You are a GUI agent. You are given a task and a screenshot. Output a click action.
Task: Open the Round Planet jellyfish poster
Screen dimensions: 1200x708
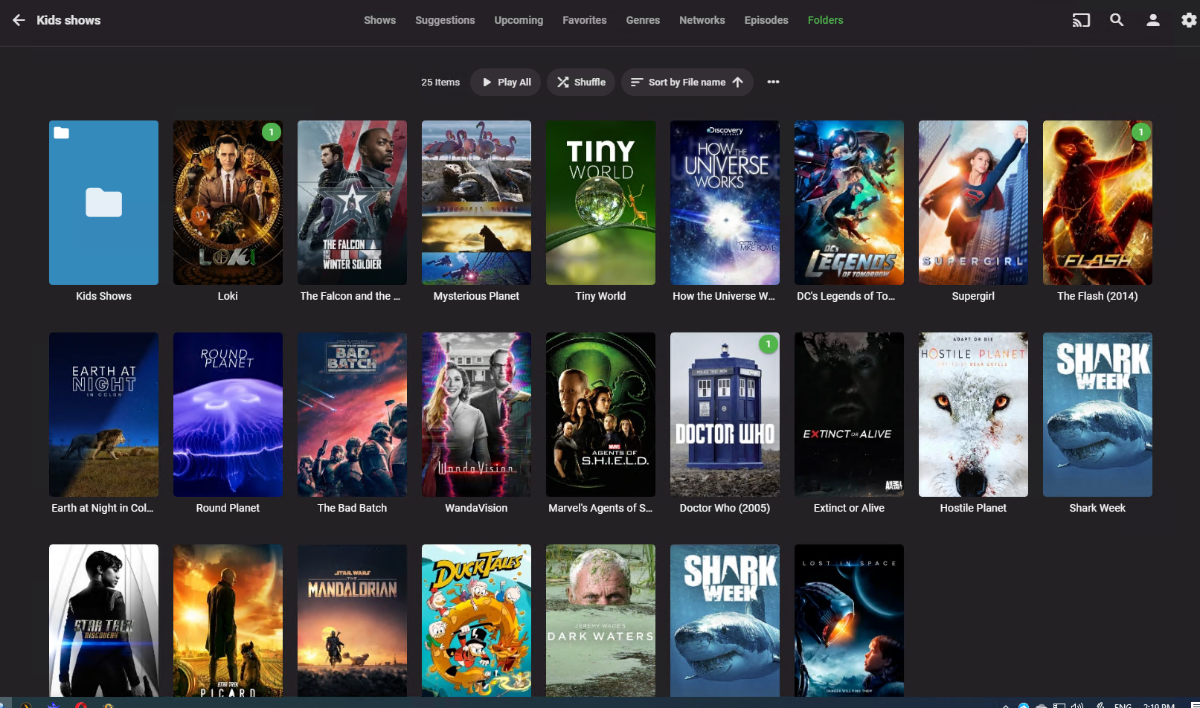point(228,415)
